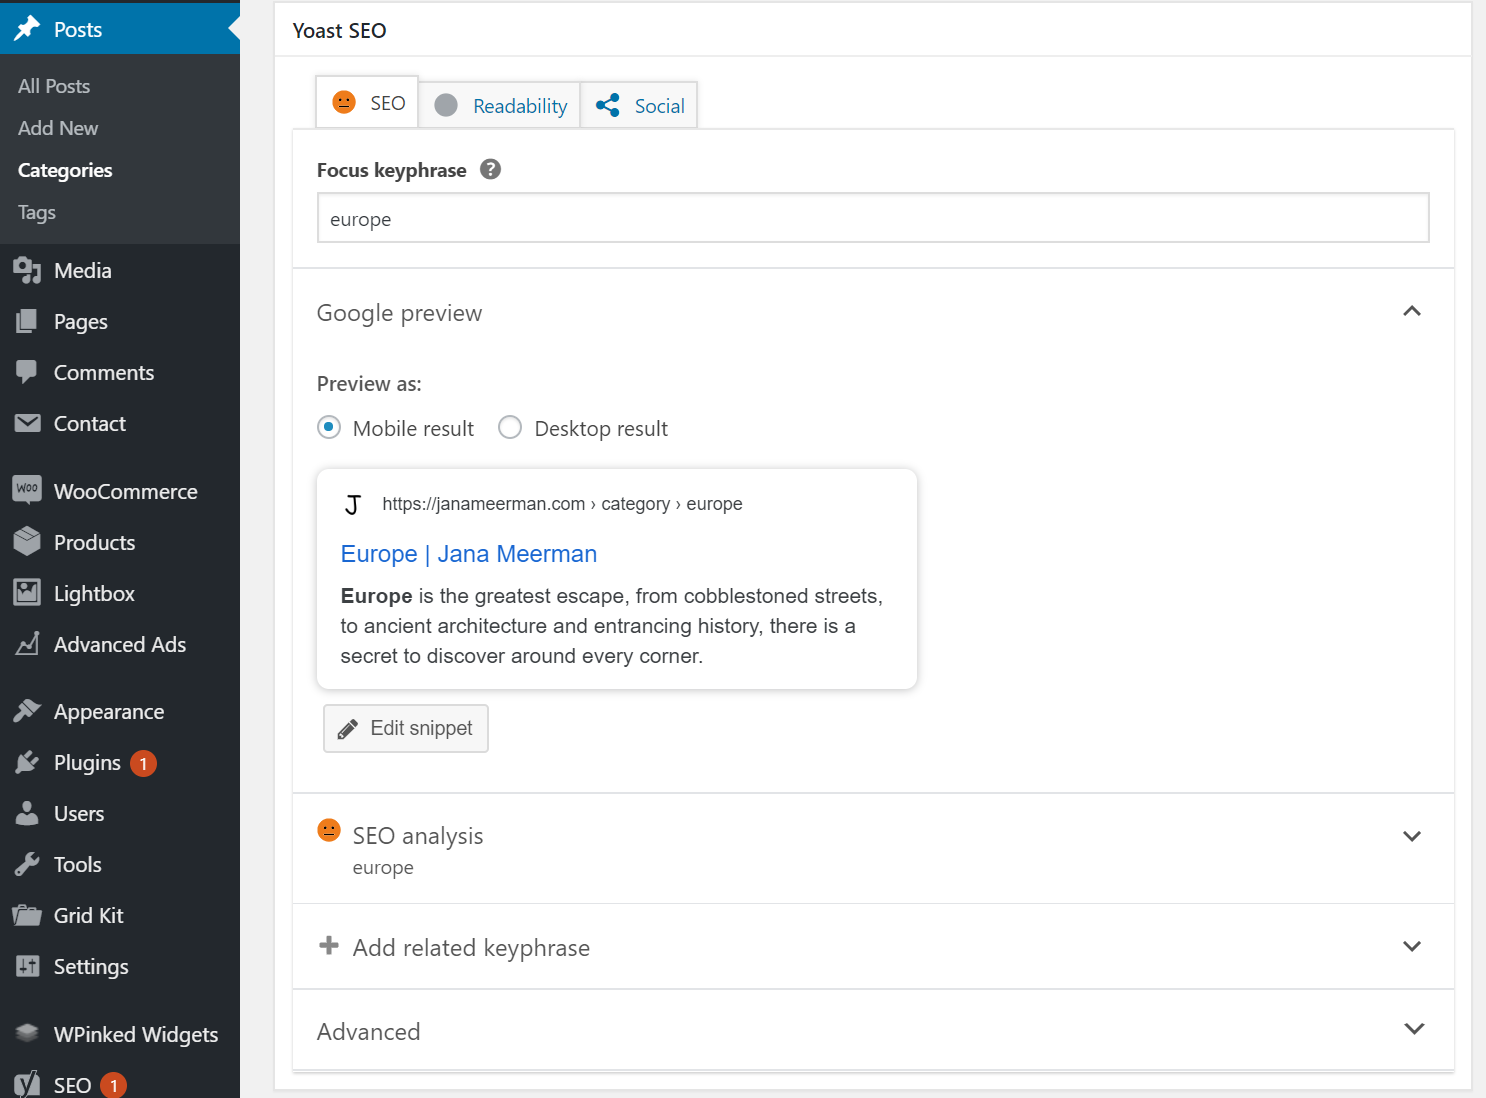Click the Products box icon
Screen dimensions: 1486x1098
(27, 541)
